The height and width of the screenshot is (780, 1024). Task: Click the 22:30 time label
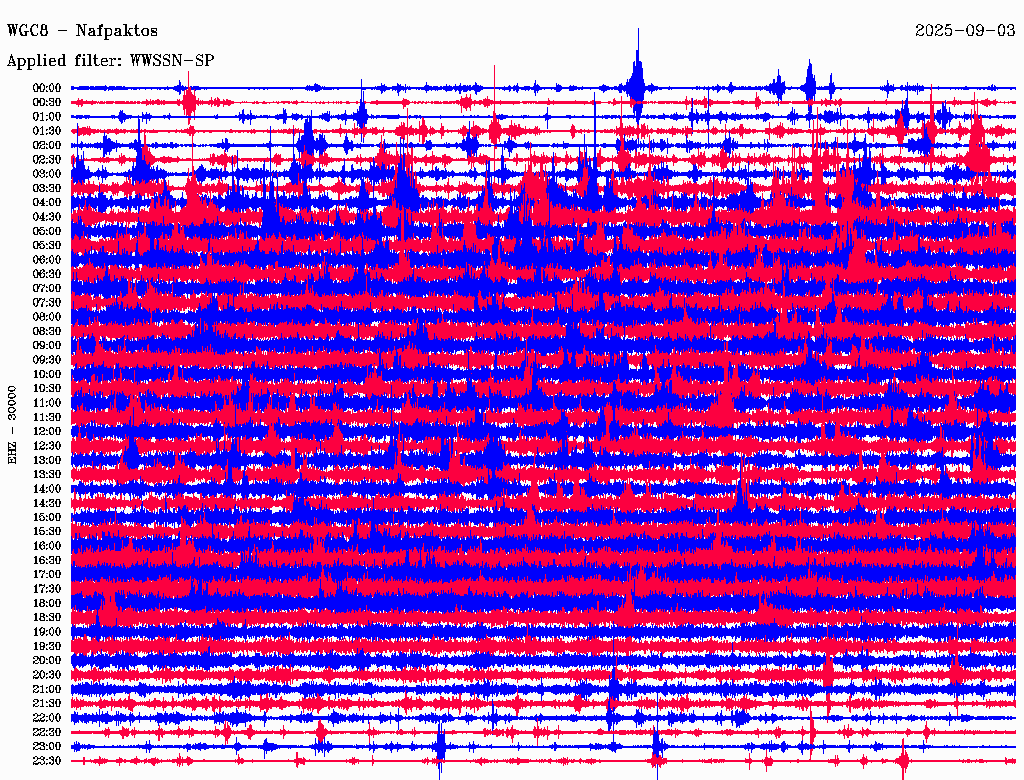(47, 732)
